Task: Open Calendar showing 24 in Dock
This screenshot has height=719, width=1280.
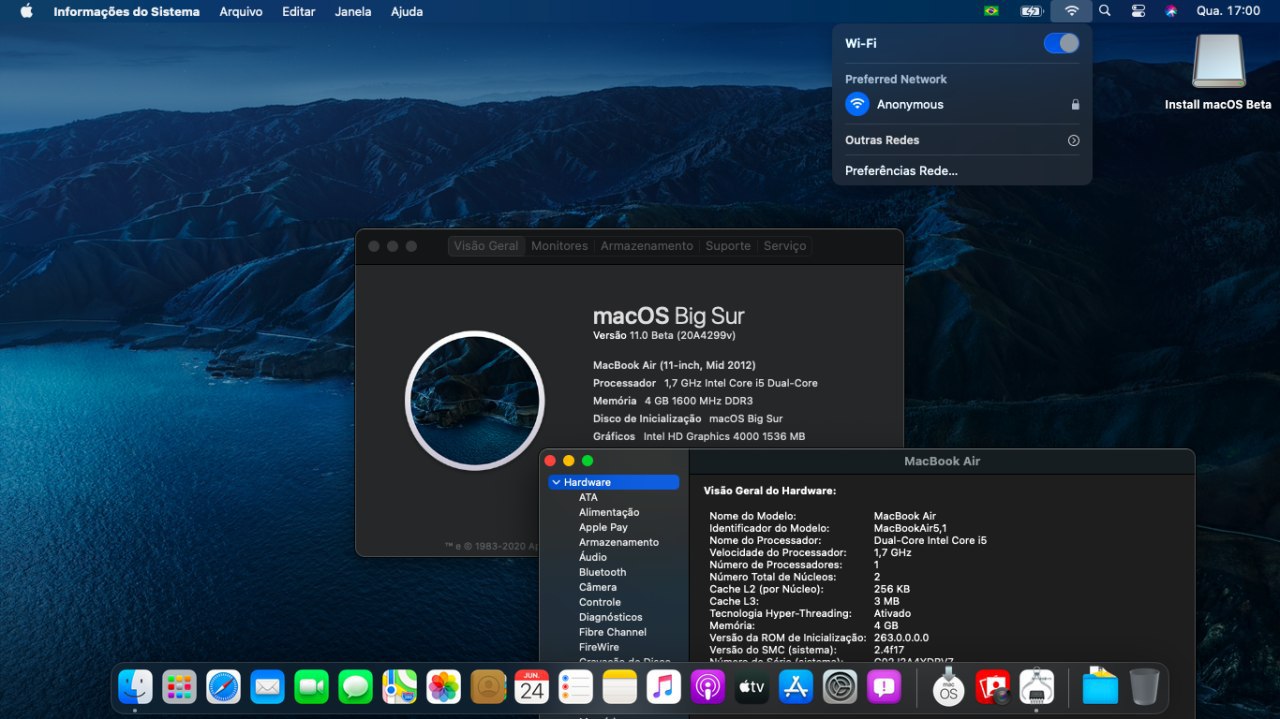Action: (x=532, y=687)
